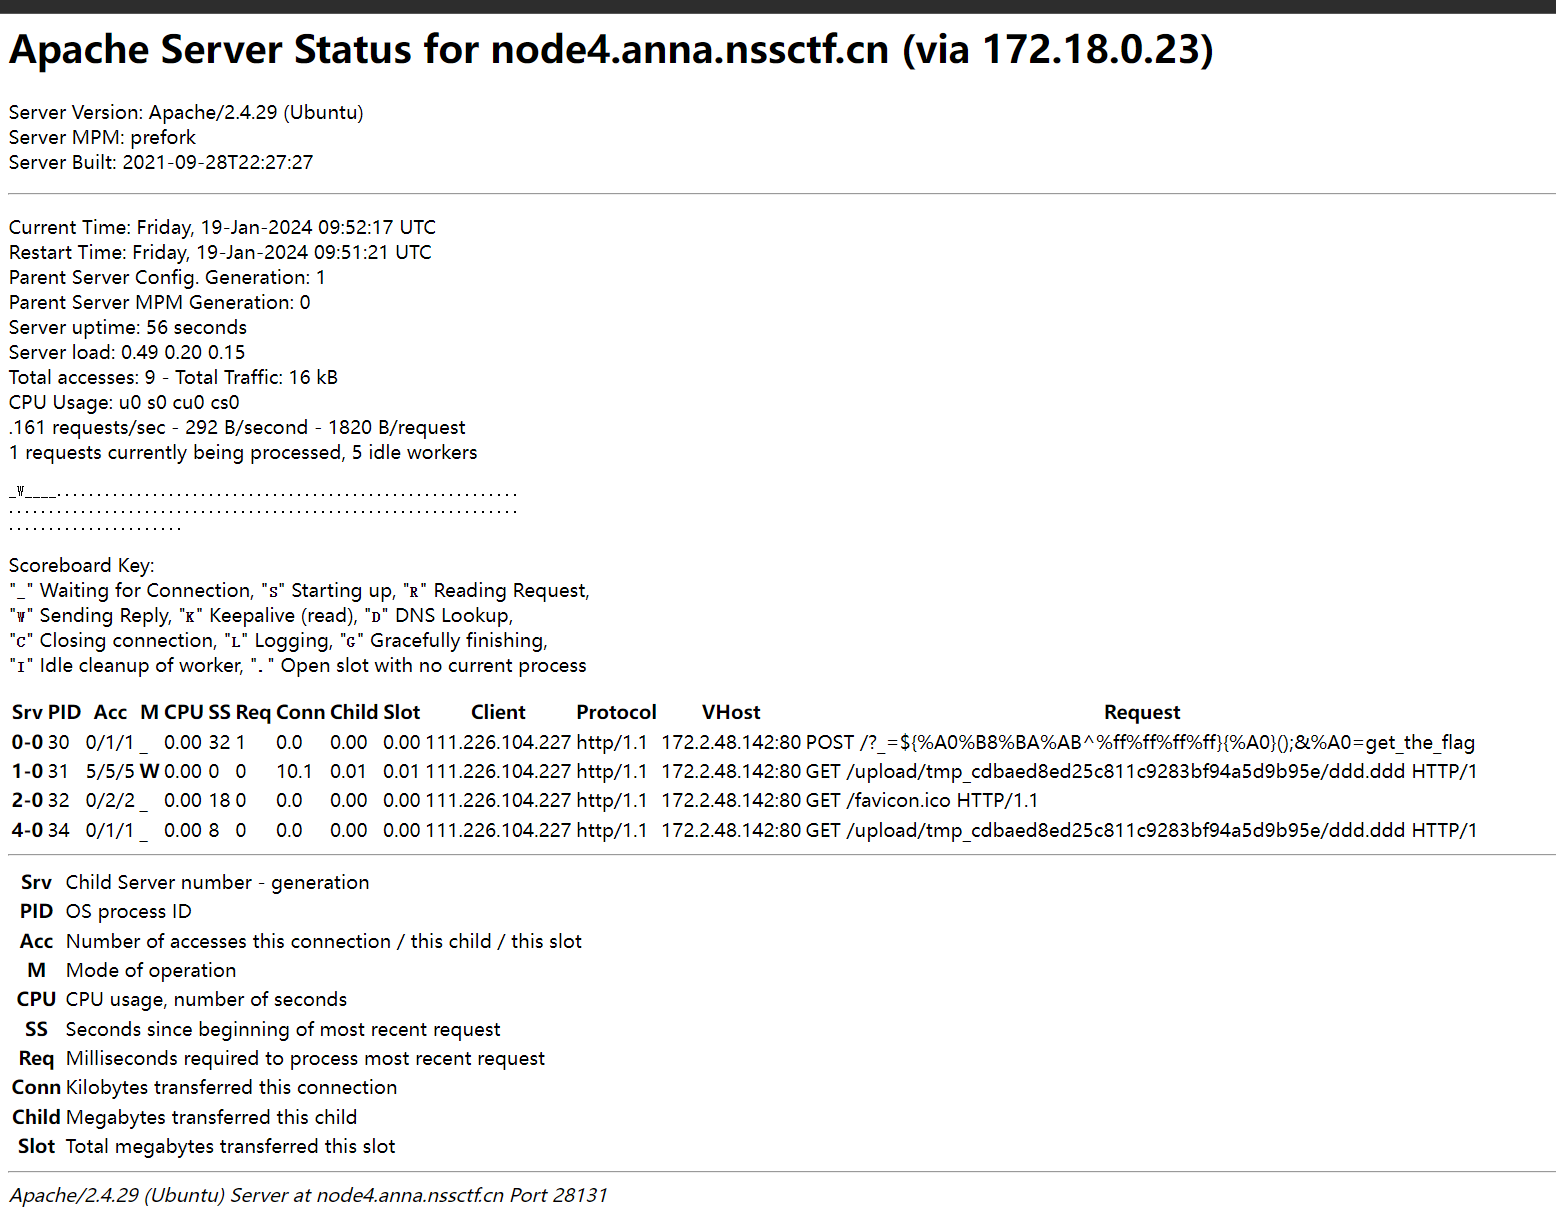
Task: Click the Acc column header
Action: click(110, 712)
